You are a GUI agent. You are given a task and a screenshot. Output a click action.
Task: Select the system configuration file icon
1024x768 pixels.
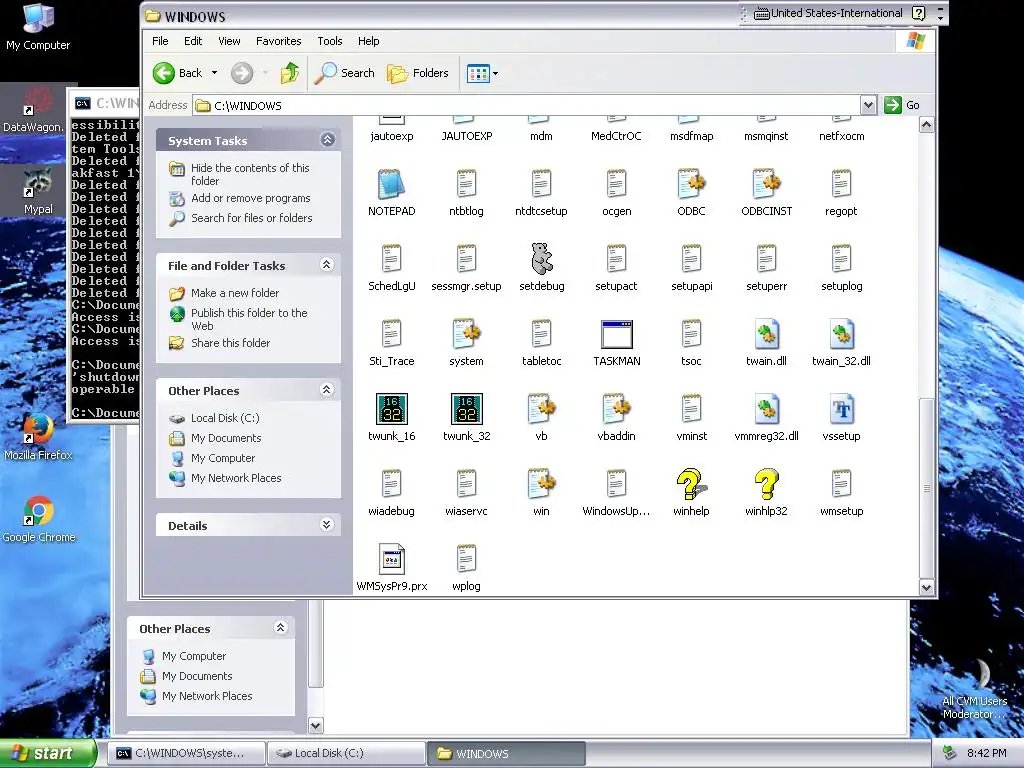466,334
